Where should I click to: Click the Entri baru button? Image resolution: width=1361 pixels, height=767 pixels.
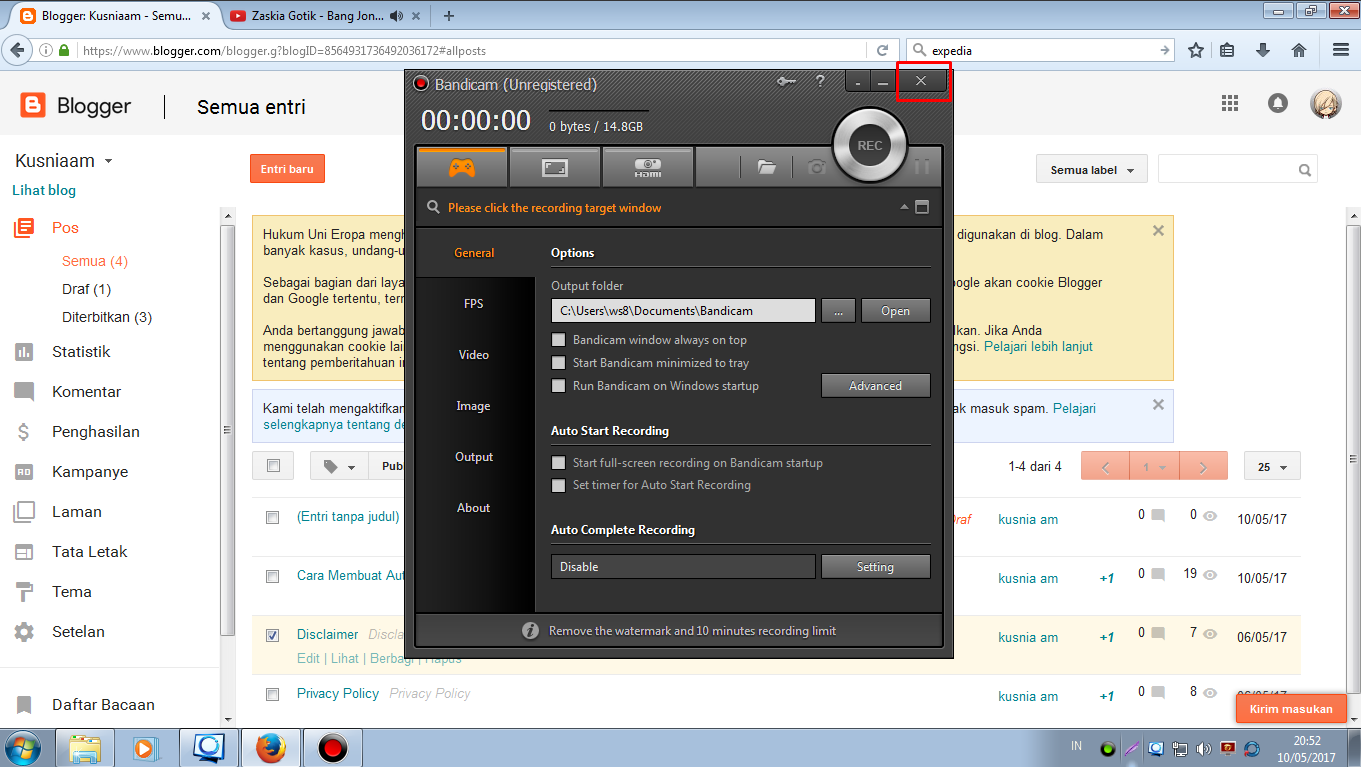click(x=287, y=169)
